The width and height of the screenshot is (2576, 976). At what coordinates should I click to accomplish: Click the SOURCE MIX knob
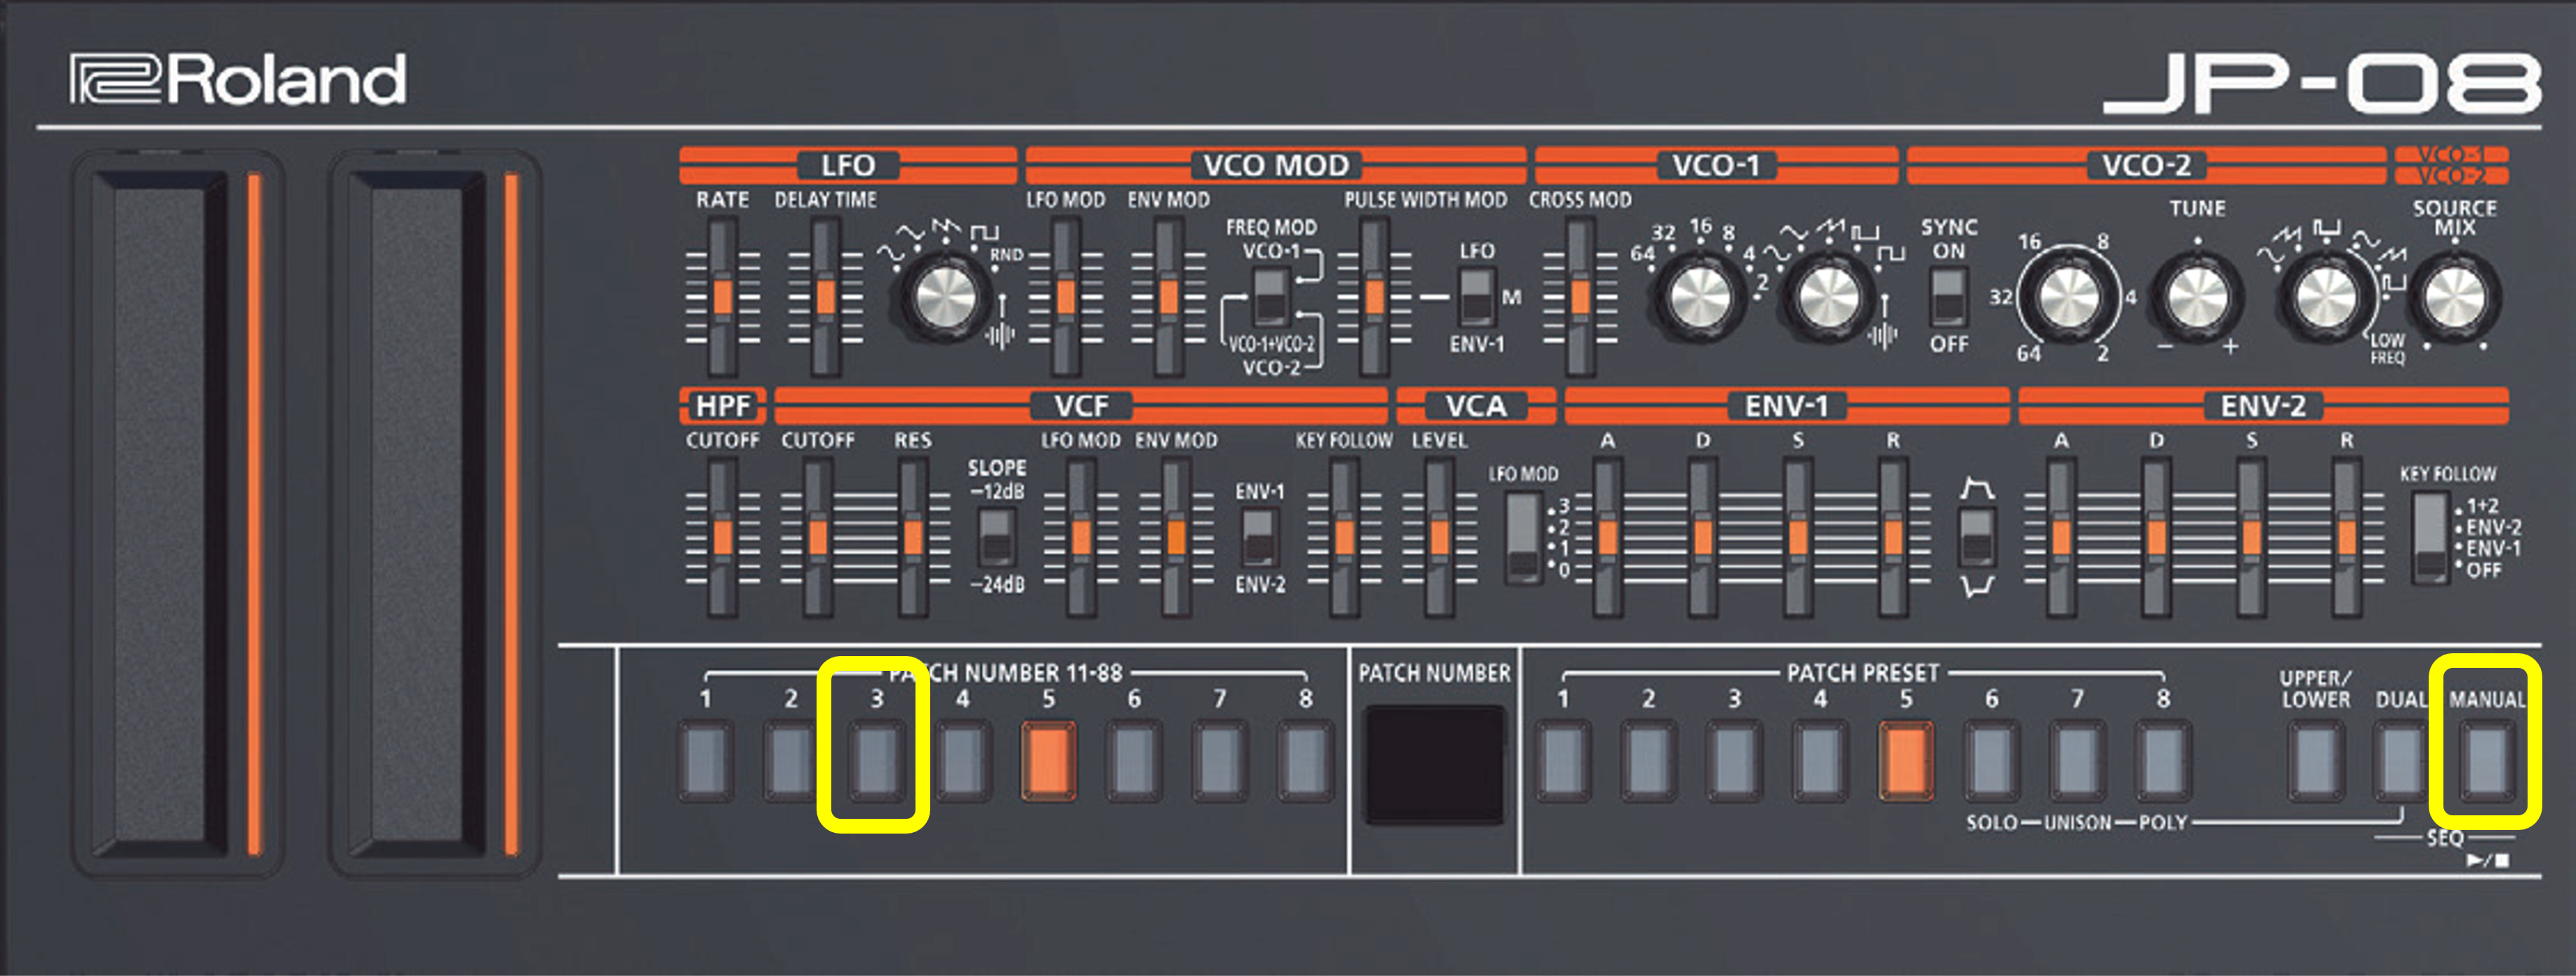[2454, 297]
